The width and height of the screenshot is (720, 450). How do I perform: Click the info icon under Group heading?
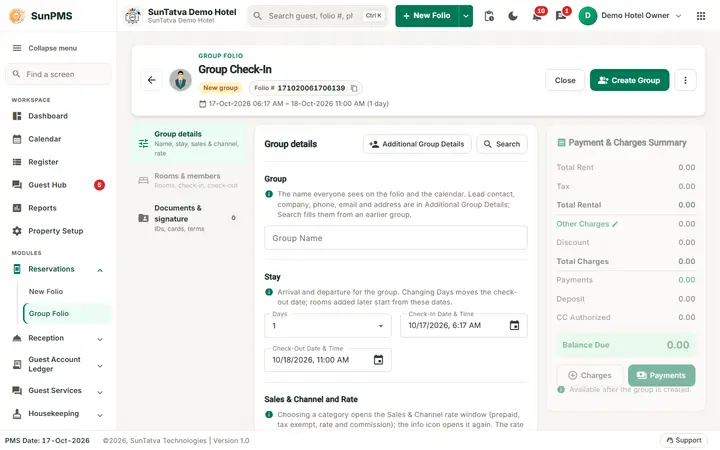click(x=269, y=194)
